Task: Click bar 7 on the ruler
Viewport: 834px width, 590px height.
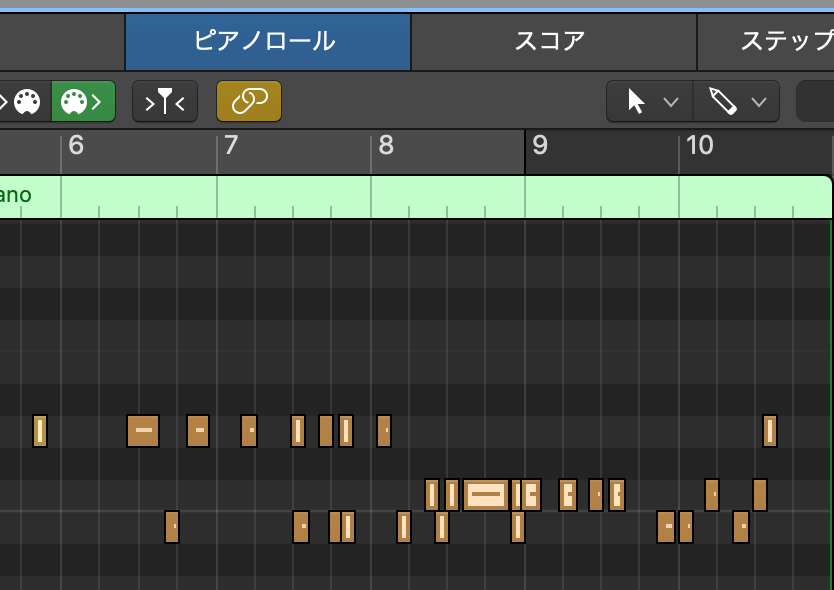Action: pyautogui.click(x=231, y=145)
